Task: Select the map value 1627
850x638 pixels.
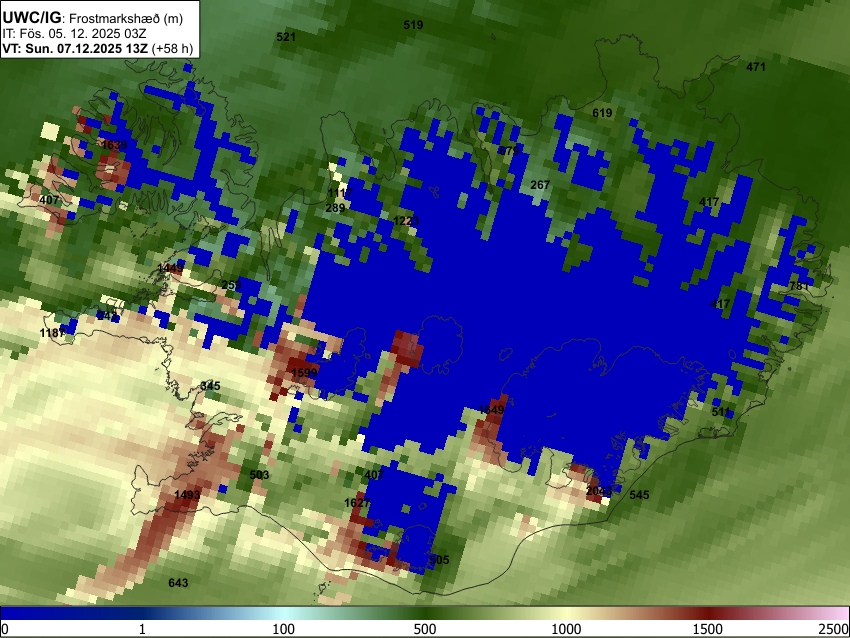Action: point(357,502)
